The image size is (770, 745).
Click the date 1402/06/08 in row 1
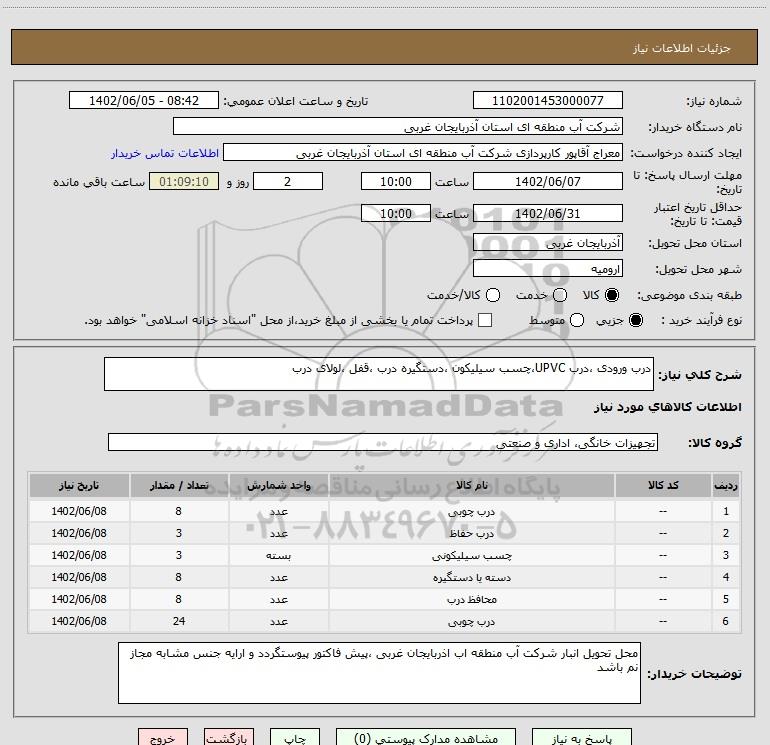point(79,511)
